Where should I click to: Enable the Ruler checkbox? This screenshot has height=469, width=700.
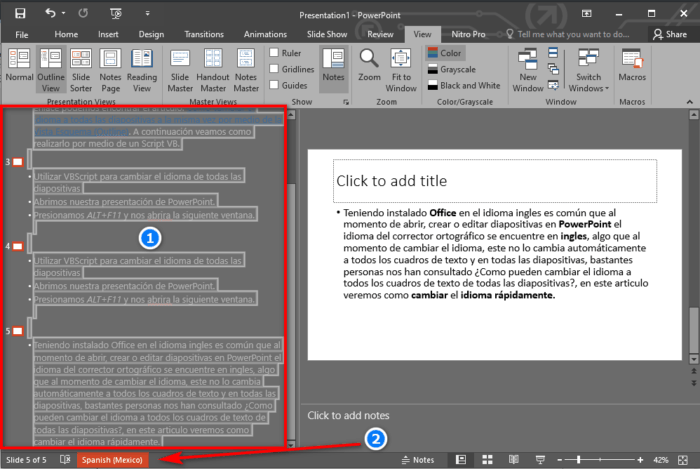click(274, 53)
